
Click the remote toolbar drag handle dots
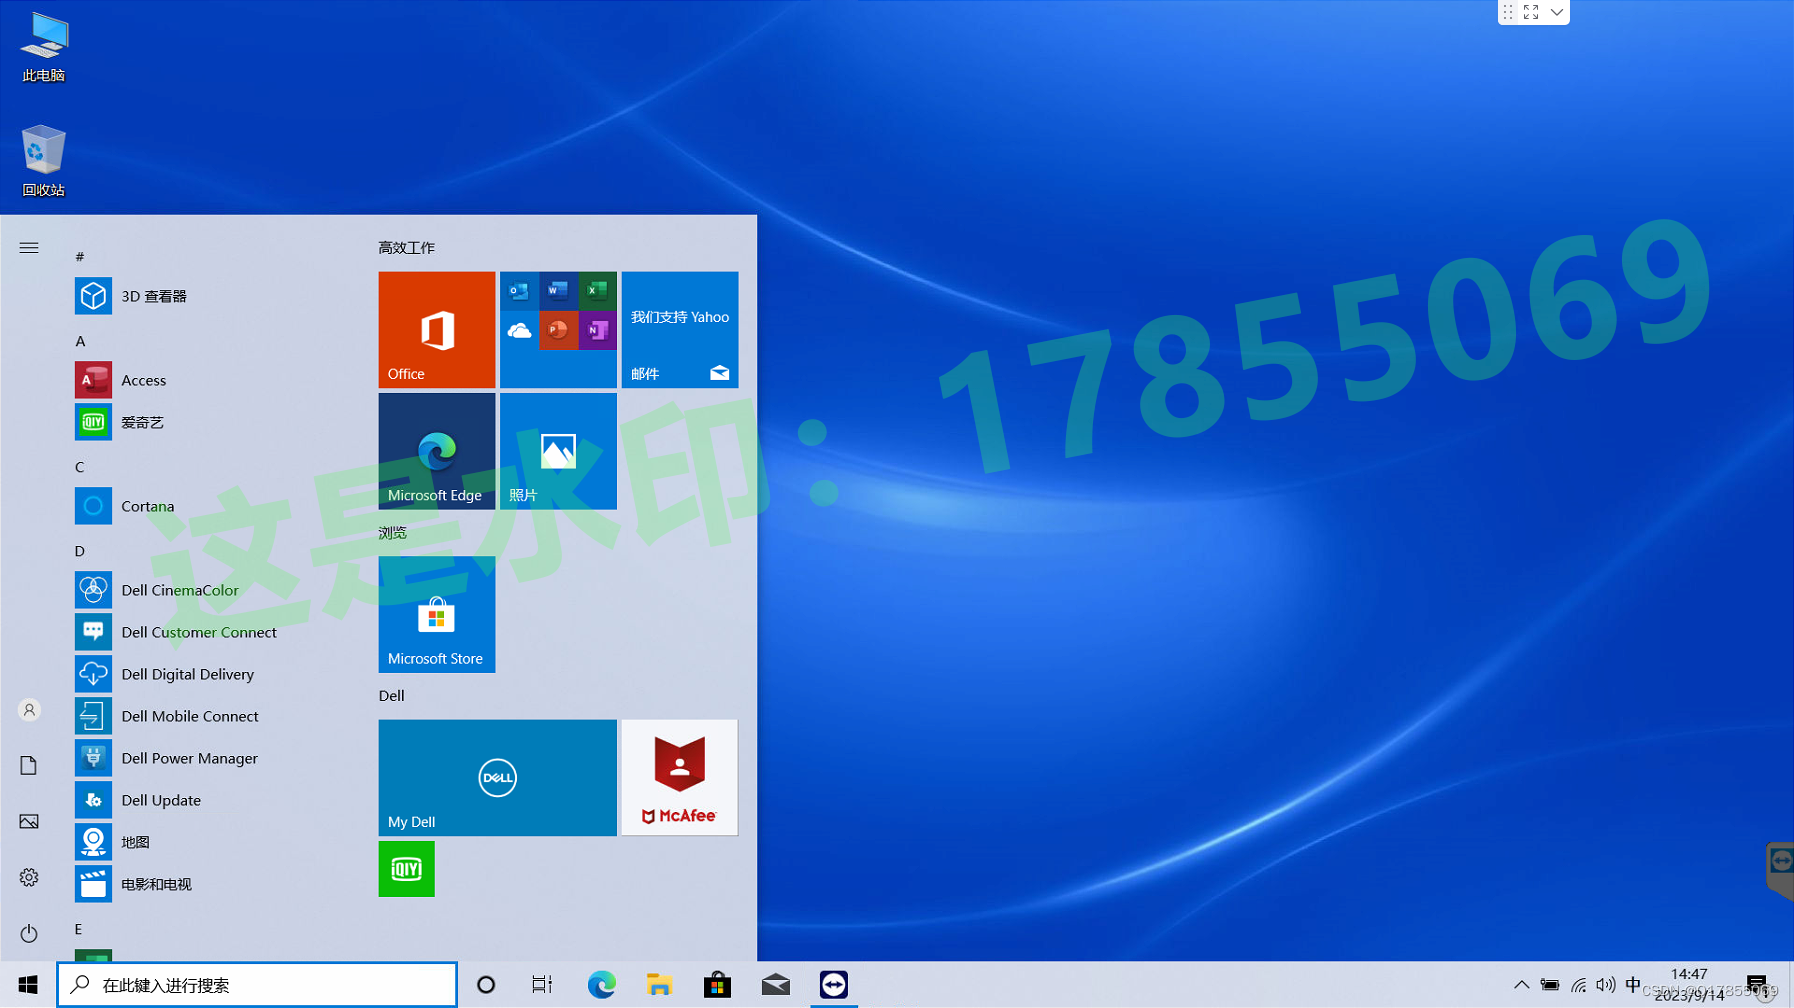(1508, 12)
